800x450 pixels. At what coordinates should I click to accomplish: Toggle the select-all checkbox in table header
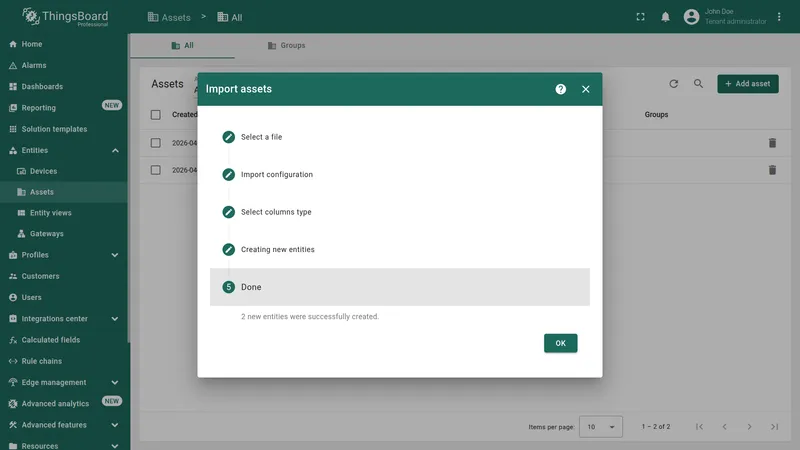point(156,115)
